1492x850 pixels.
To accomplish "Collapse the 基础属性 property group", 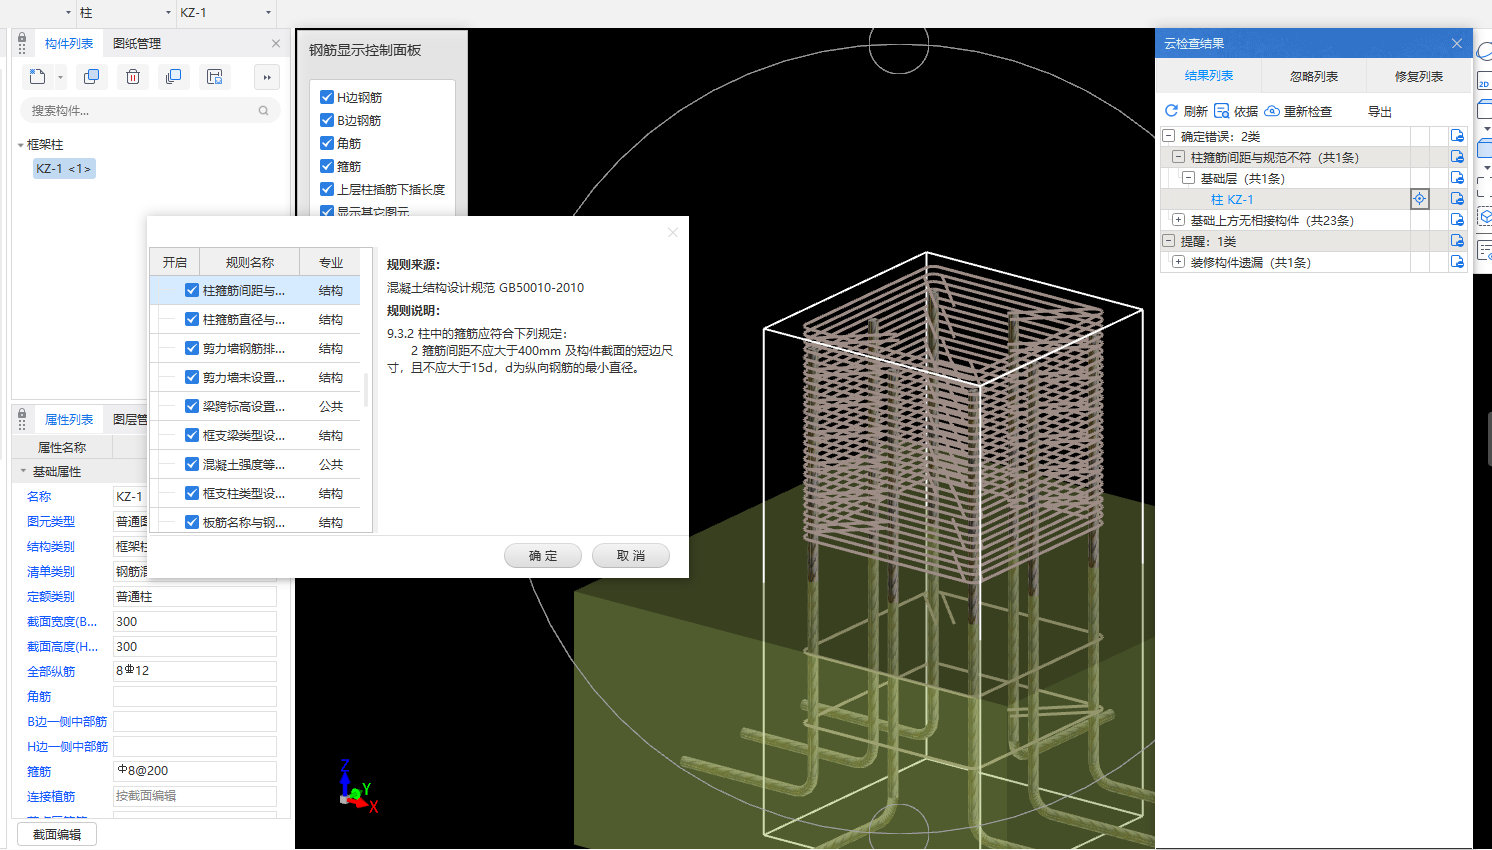I will tap(23, 471).
